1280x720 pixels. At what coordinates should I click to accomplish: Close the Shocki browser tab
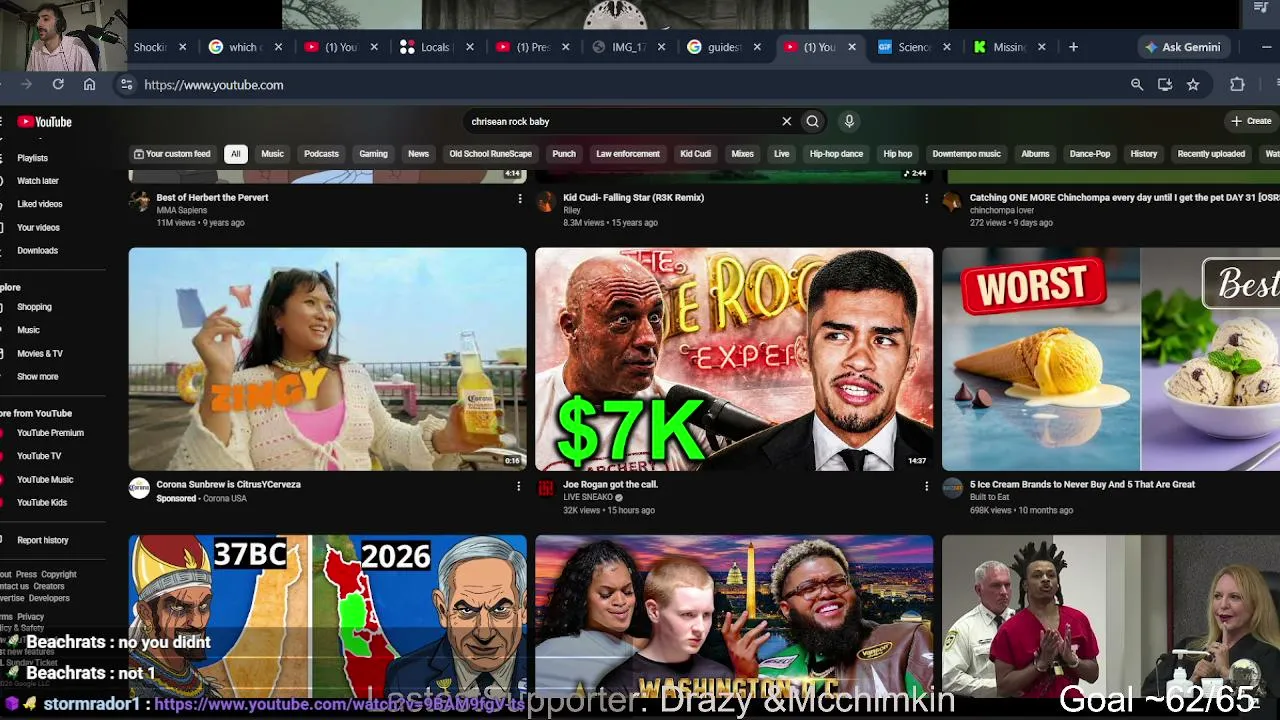click(182, 47)
